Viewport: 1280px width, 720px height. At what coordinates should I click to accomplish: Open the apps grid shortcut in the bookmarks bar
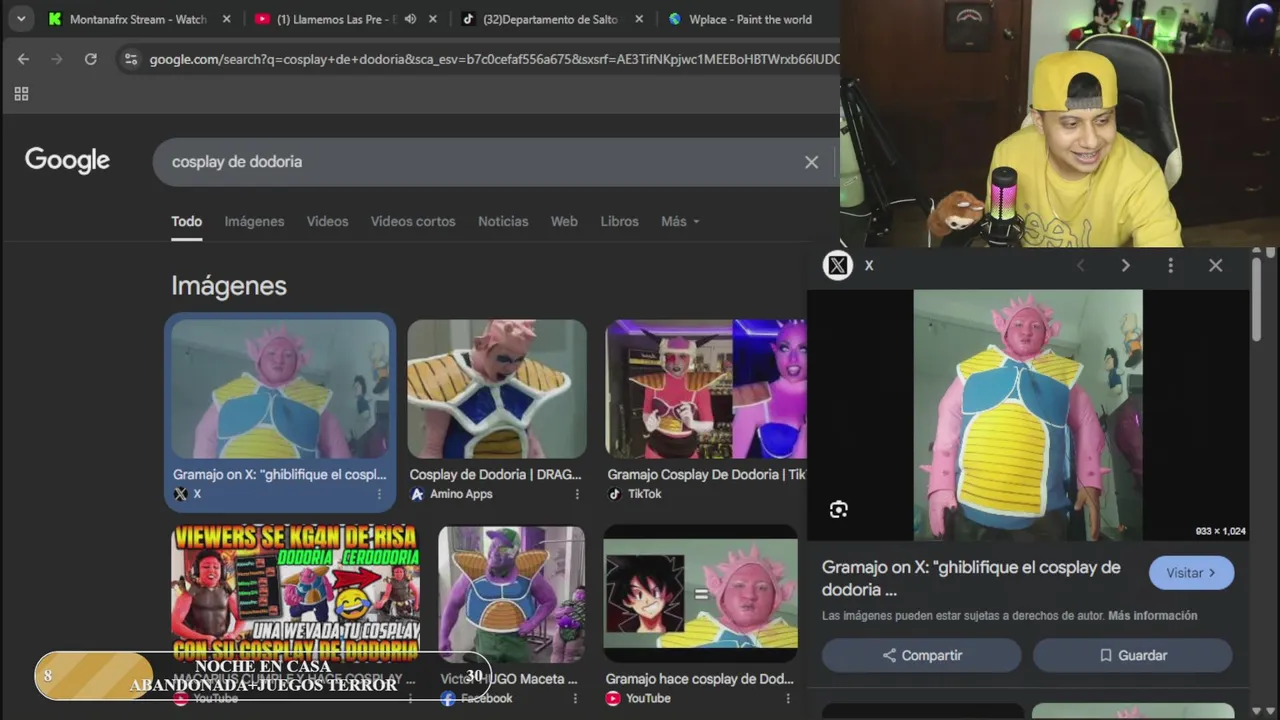(x=21, y=94)
